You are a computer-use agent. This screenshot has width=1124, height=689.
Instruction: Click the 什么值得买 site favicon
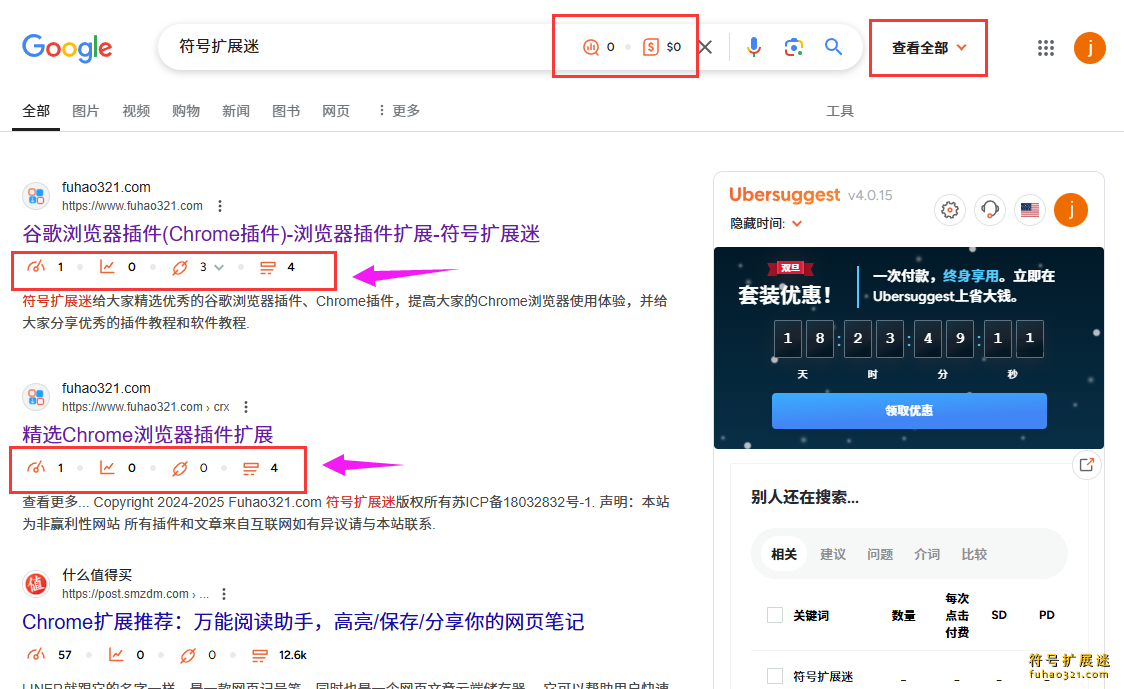(x=36, y=584)
